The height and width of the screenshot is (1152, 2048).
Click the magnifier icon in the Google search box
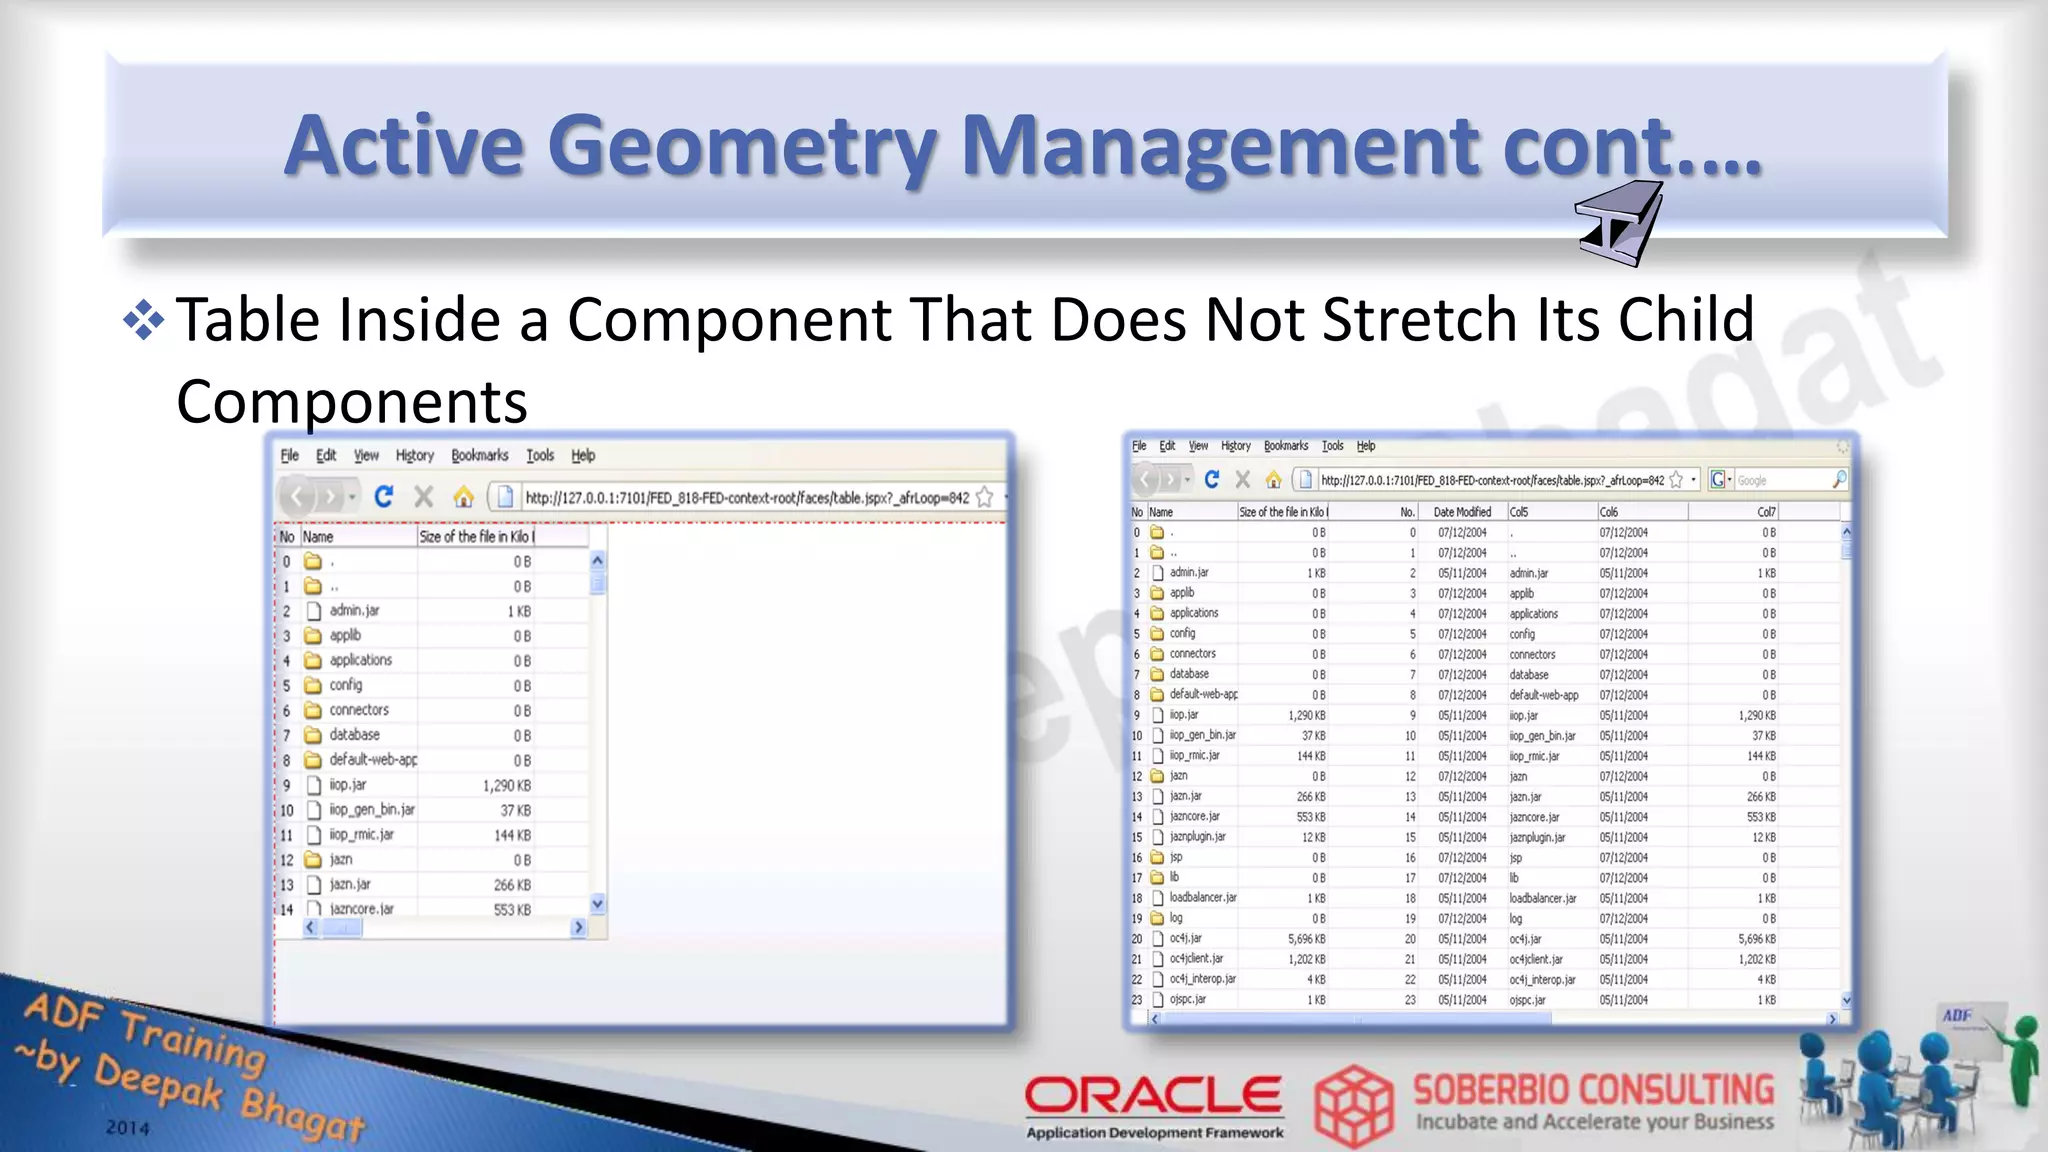tap(1839, 480)
